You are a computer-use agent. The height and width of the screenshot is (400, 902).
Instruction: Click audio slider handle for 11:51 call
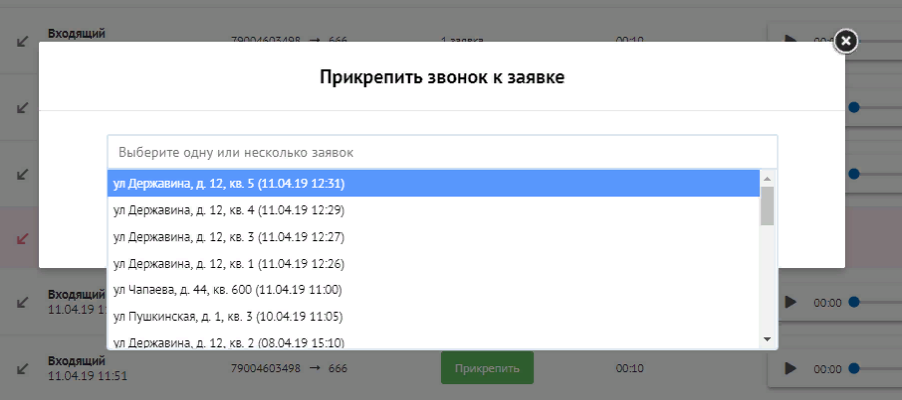coord(853,368)
